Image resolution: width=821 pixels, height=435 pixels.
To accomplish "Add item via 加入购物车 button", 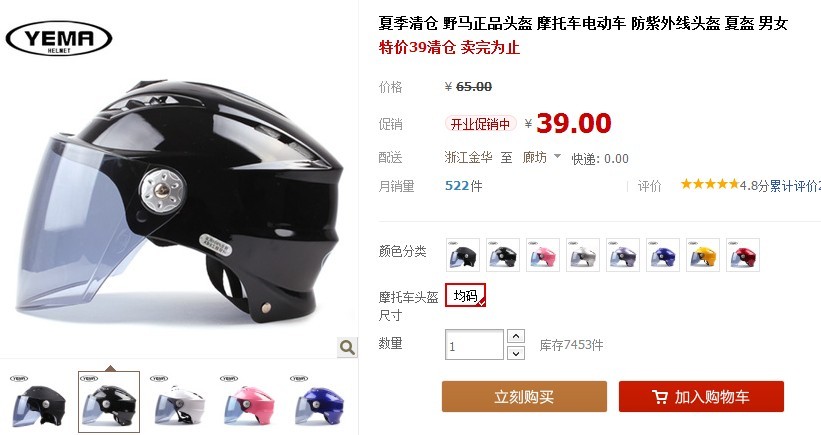I will [701, 396].
